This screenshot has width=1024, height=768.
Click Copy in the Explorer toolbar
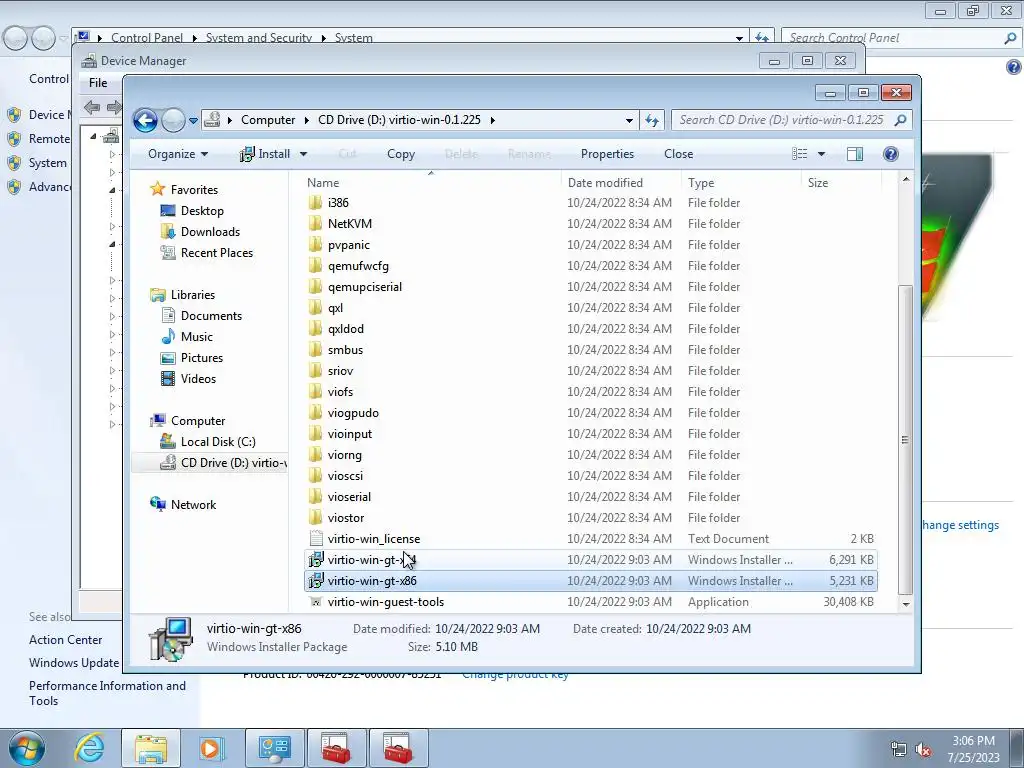(x=401, y=154)
